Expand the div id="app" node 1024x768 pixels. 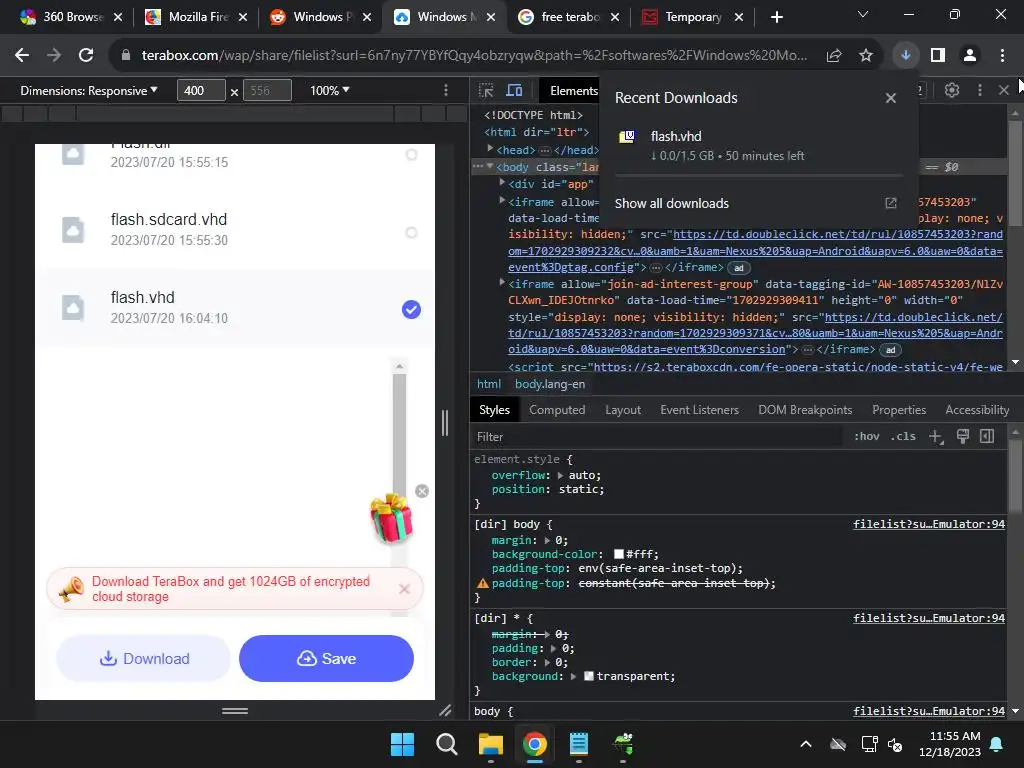click(502, 184)
